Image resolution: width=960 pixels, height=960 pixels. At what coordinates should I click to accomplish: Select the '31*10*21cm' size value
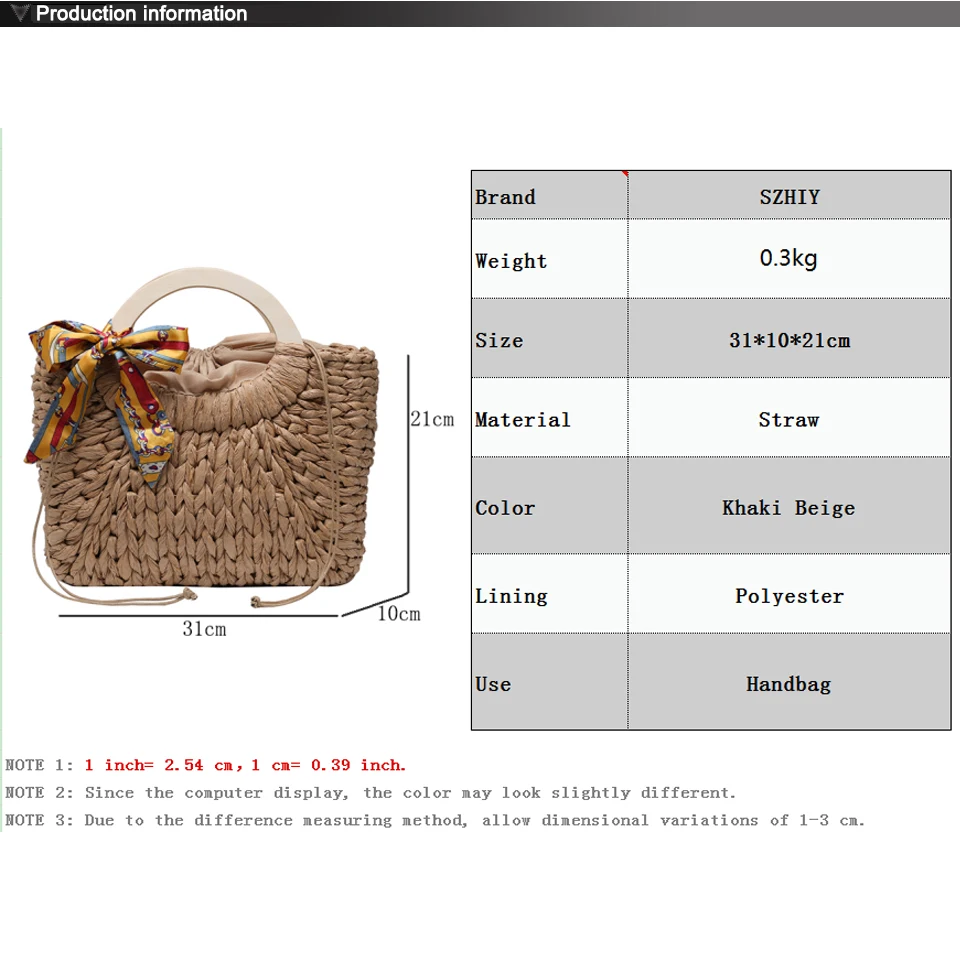789,339
